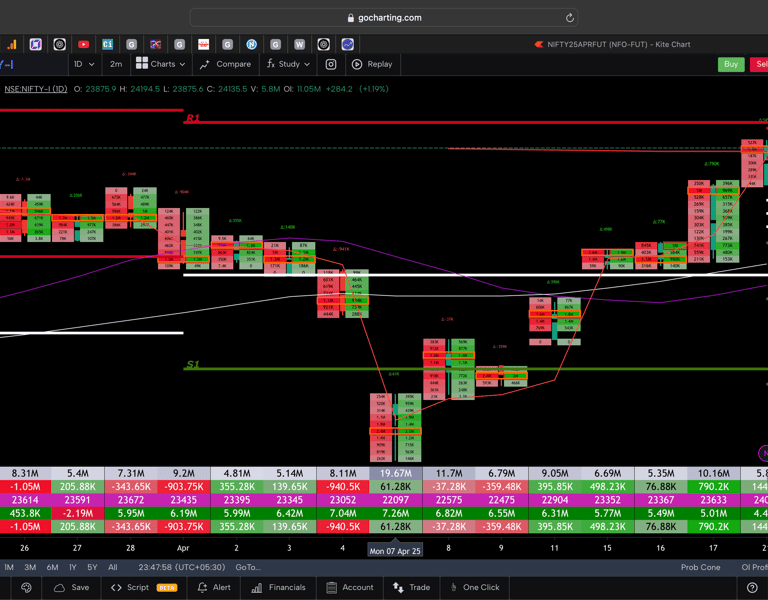
Task: Click the NSE:NIFTY-I (1D) legend label
Action: 36,89
